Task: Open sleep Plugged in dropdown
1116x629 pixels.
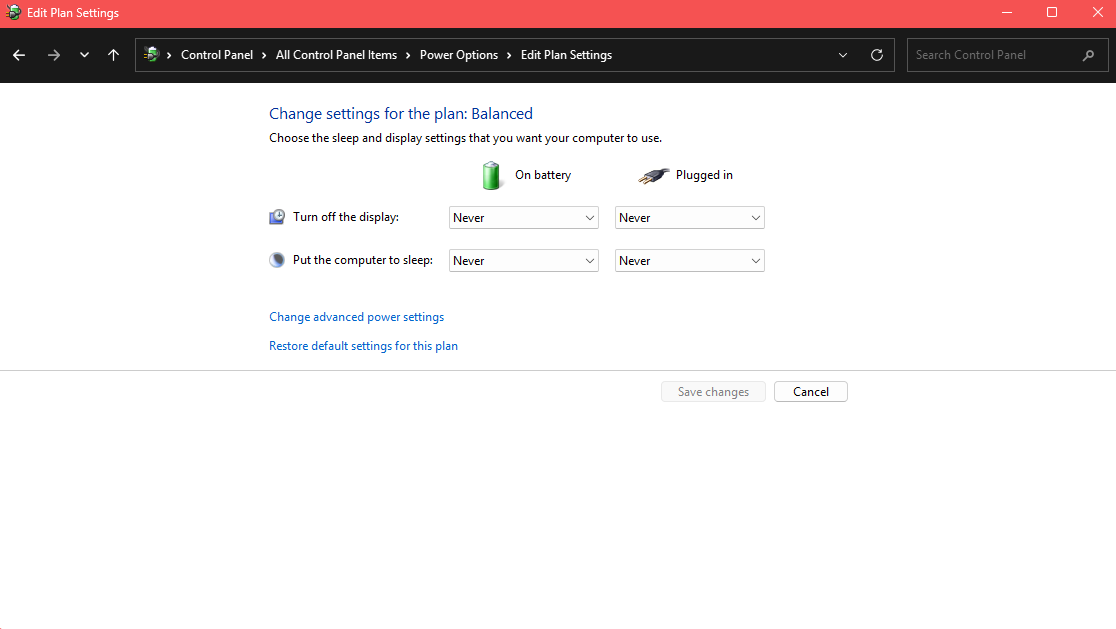Action: pyautogui.click(x=689, y=260)
